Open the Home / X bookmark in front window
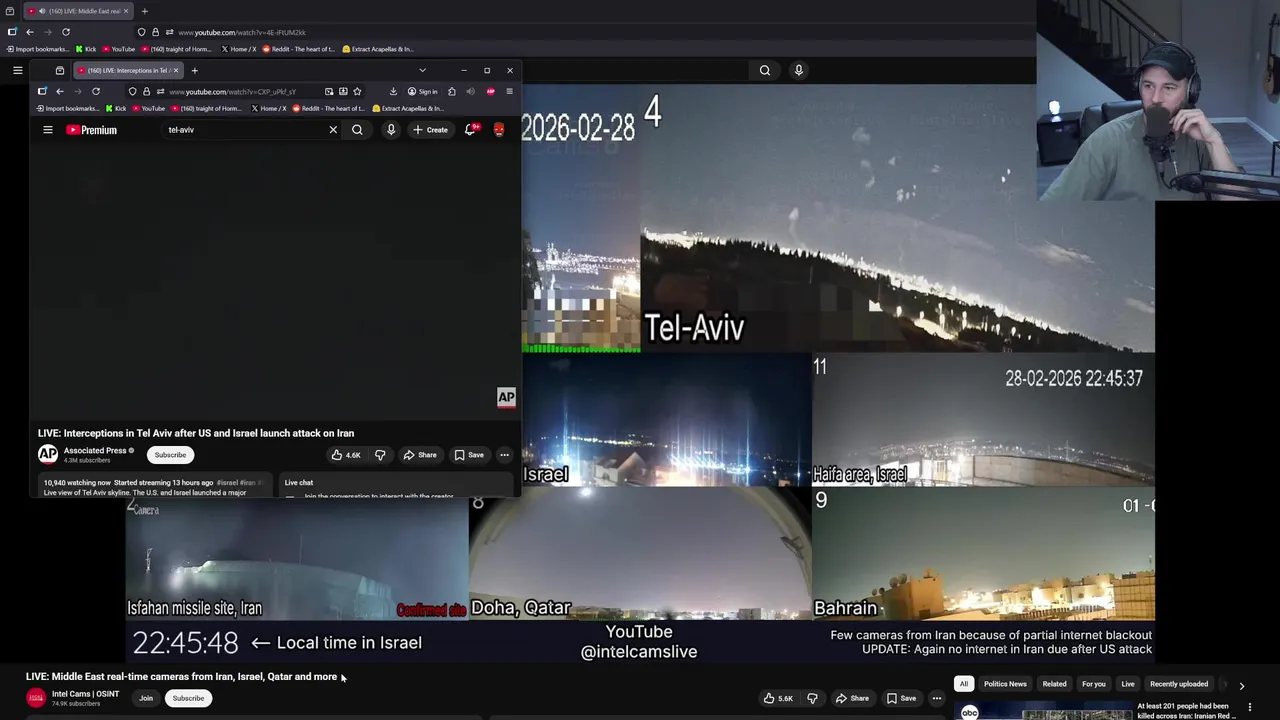The width and height of the screenshot is (1280, 720). click(268, 108)
